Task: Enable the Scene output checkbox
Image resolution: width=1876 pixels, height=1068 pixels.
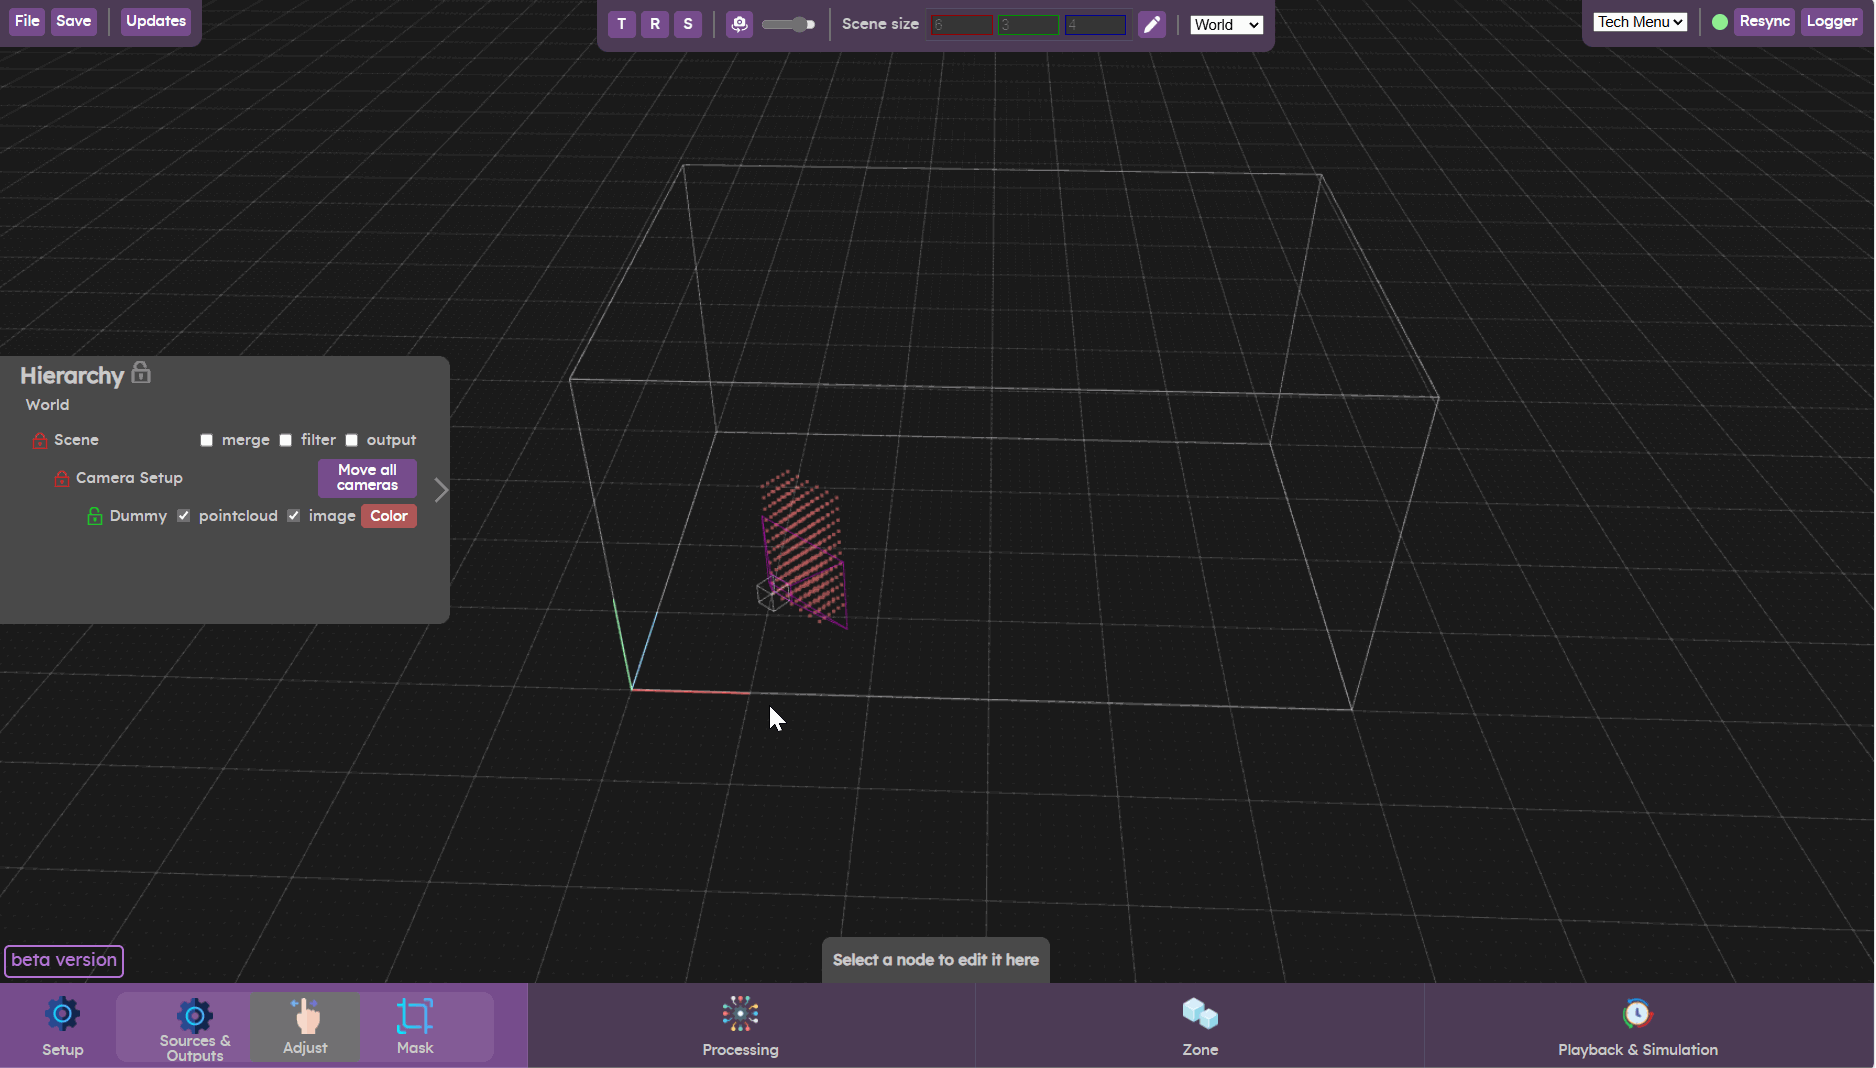Action: pyautogui.click(x=352, y=440)
